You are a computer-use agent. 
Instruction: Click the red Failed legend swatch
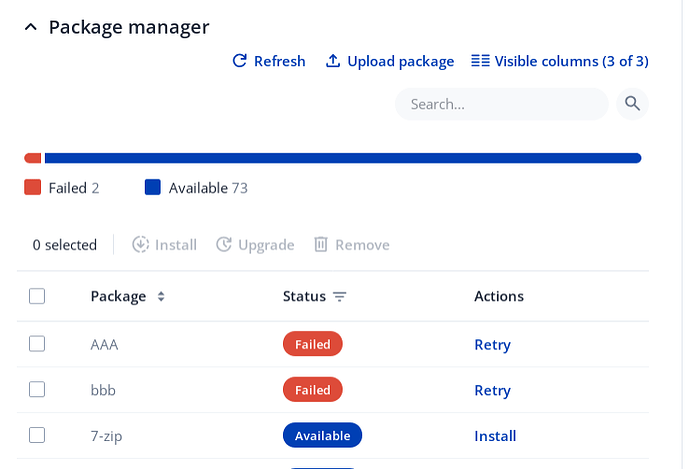click(x=32, y=188)
